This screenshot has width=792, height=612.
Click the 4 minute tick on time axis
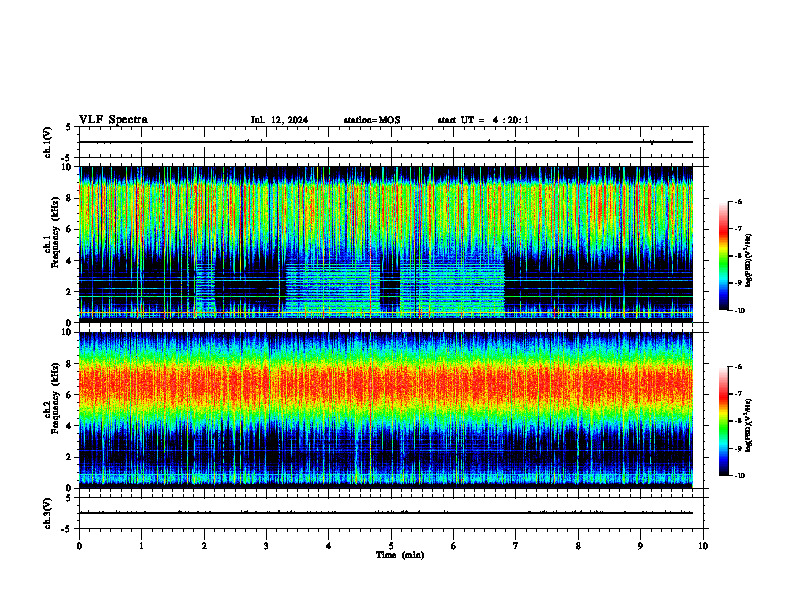click(329, 546)
